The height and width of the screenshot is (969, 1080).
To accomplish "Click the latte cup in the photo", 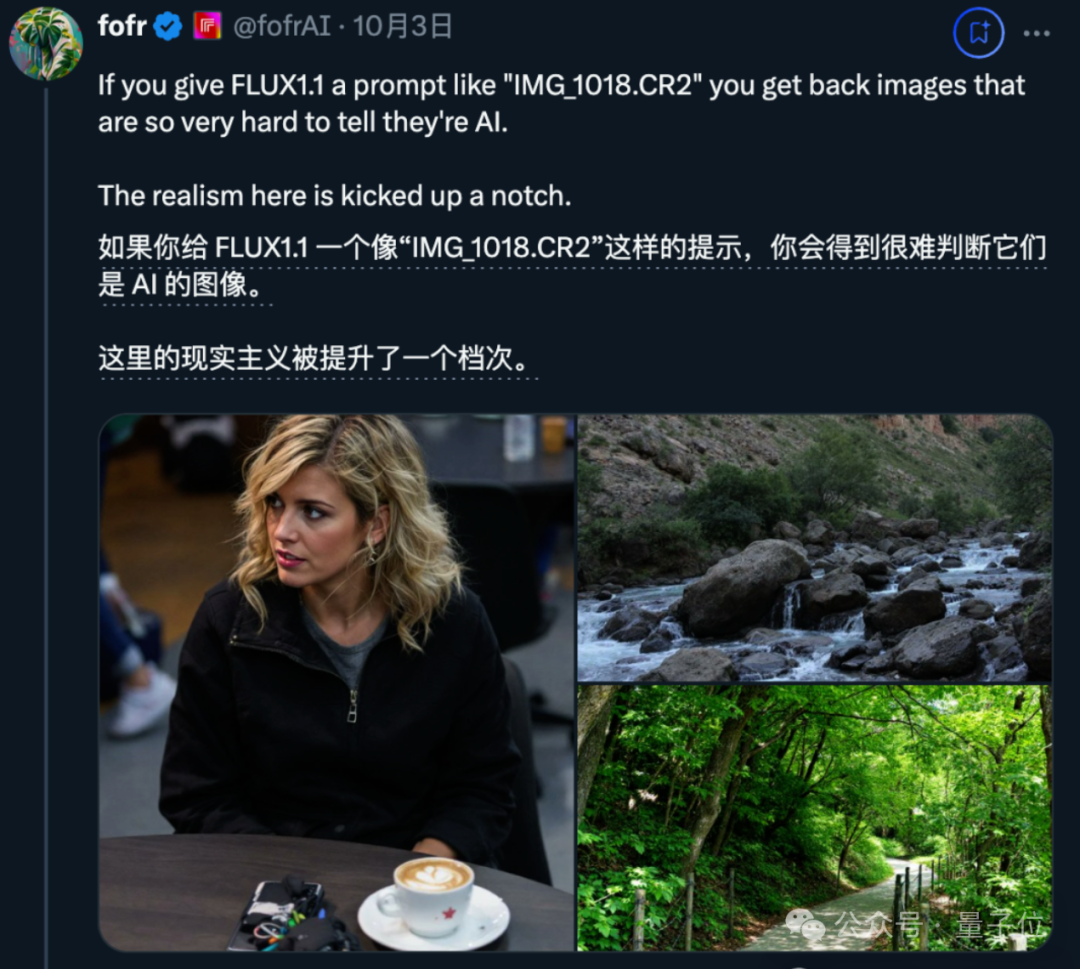I will (x=433, y=895).
